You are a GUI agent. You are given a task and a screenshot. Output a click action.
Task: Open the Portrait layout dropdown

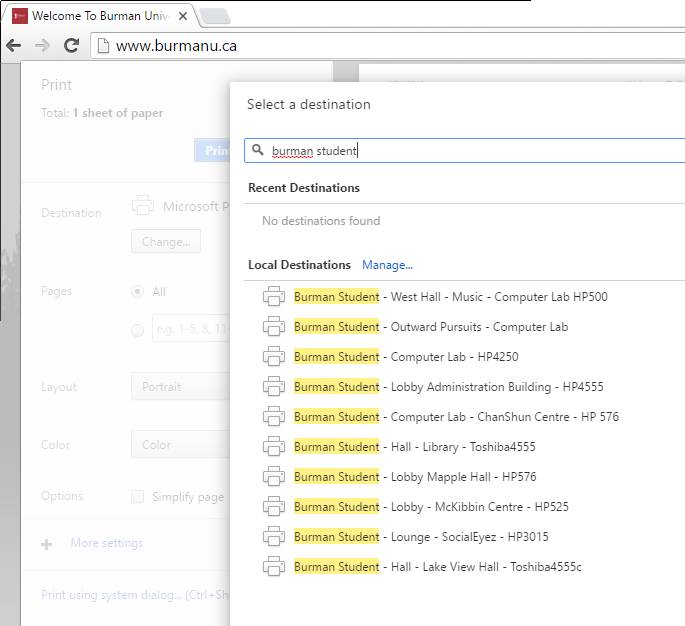[180, 387]
